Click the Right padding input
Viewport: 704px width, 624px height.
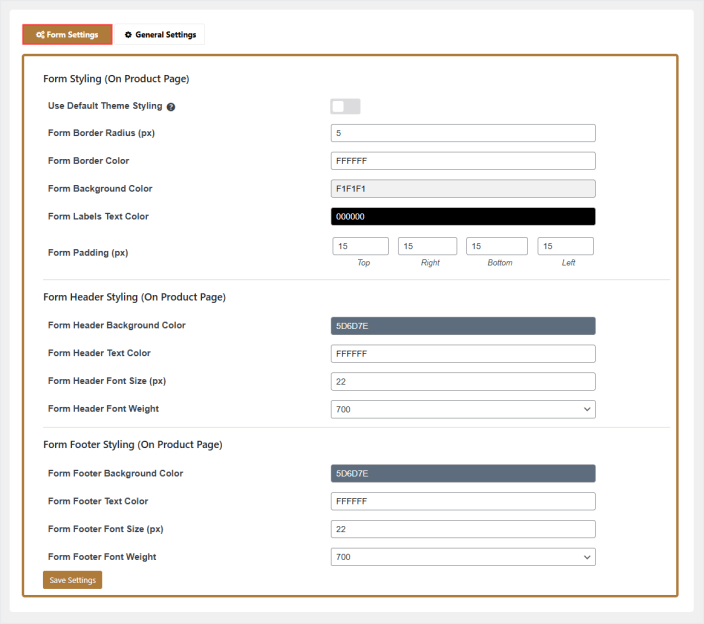click(x=427, y=246)
